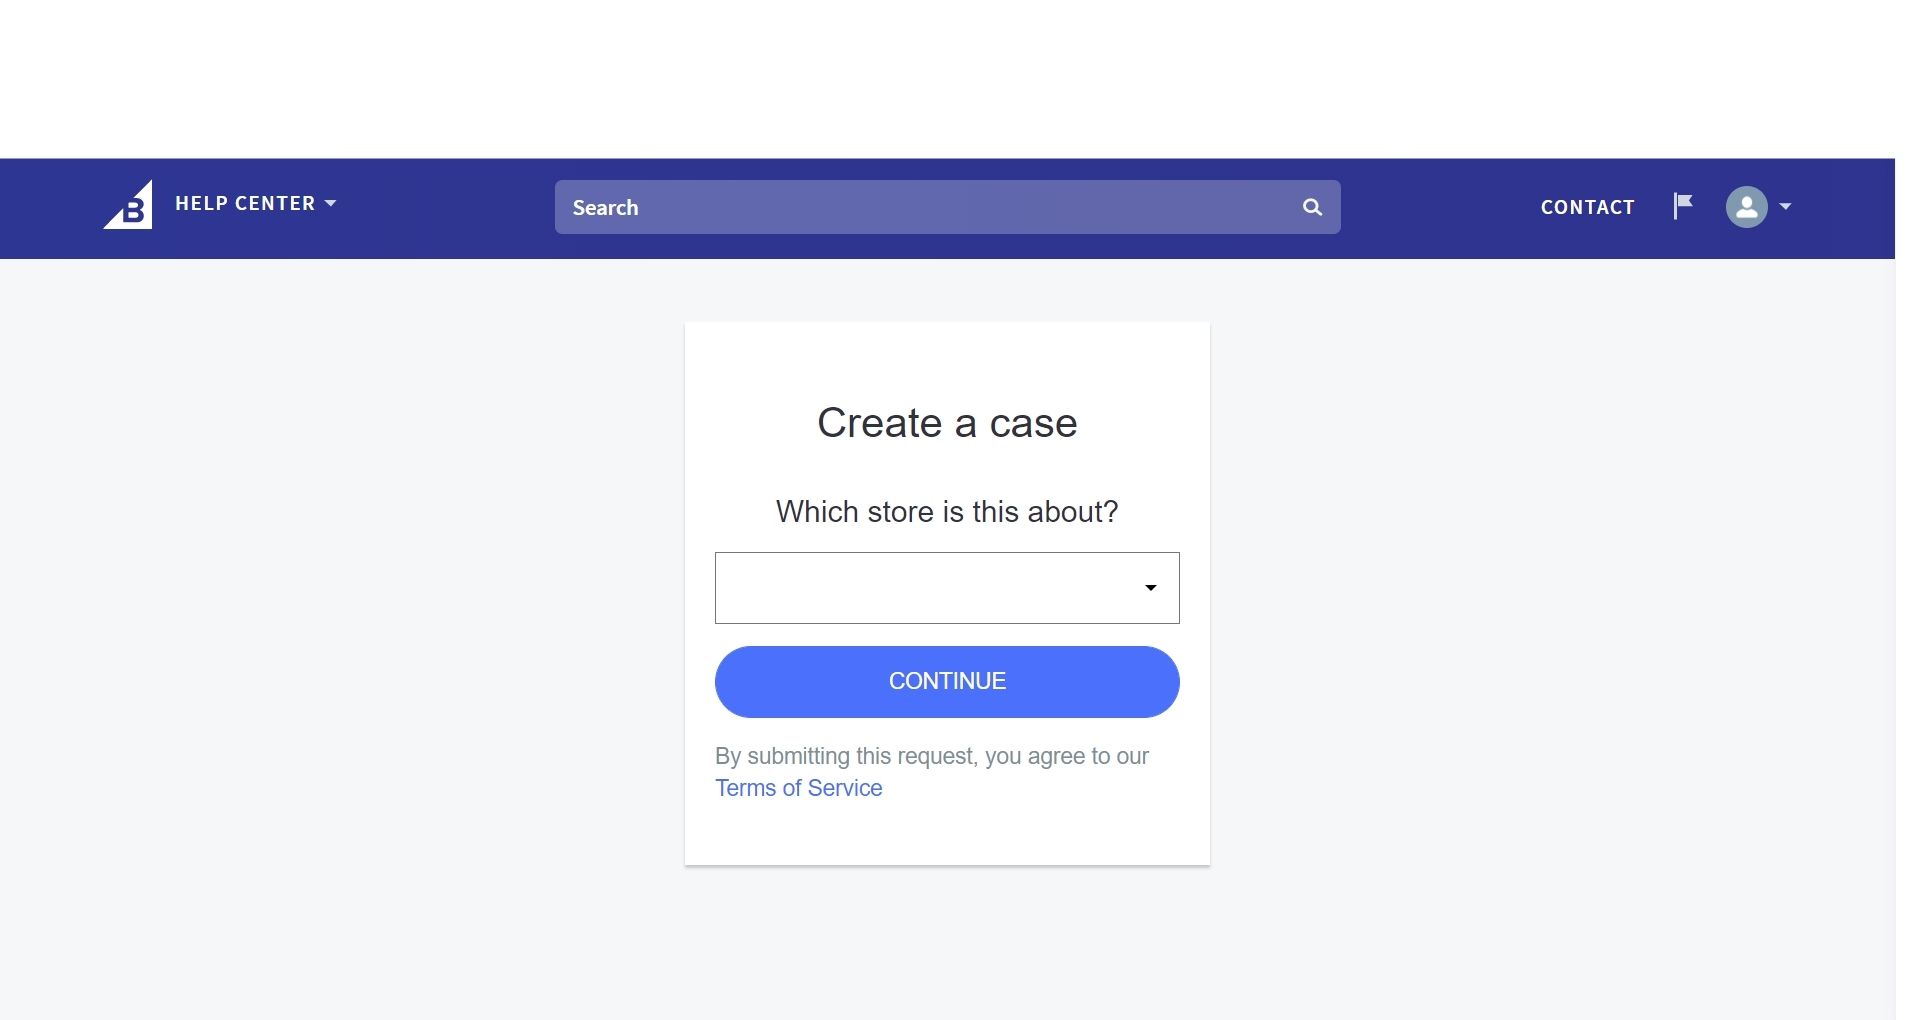Click the "Which store is this about?" label

pyautogui.click(x=946, y=512)
